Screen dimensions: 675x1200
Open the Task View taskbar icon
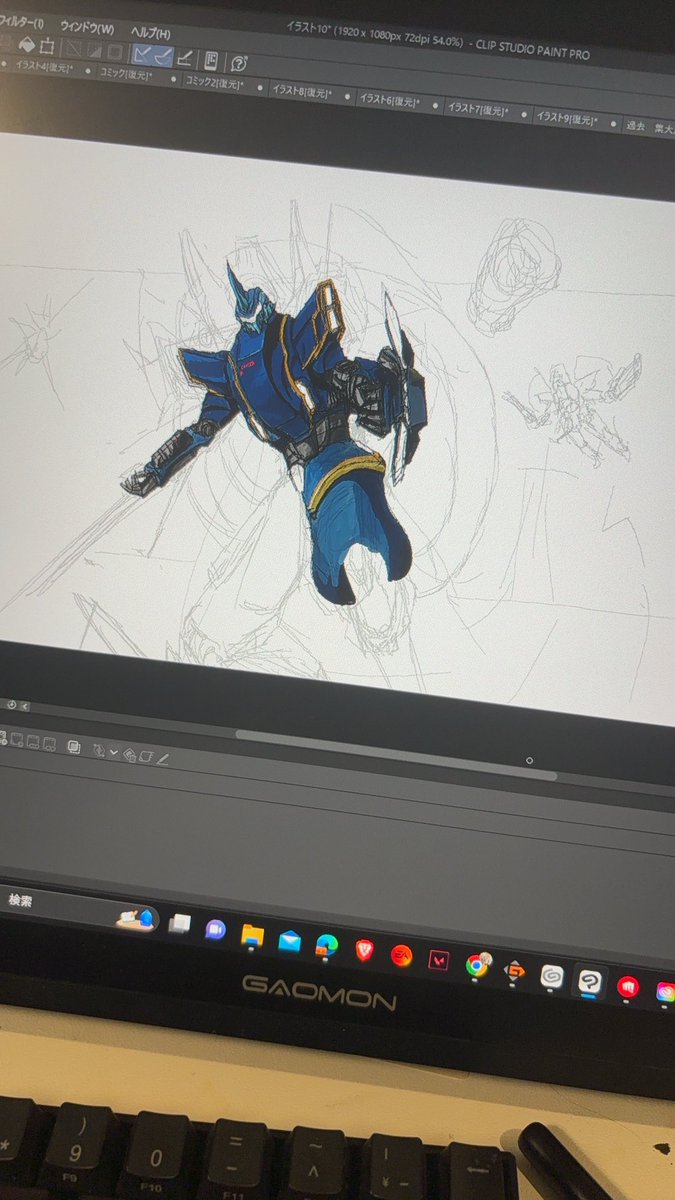180,924
